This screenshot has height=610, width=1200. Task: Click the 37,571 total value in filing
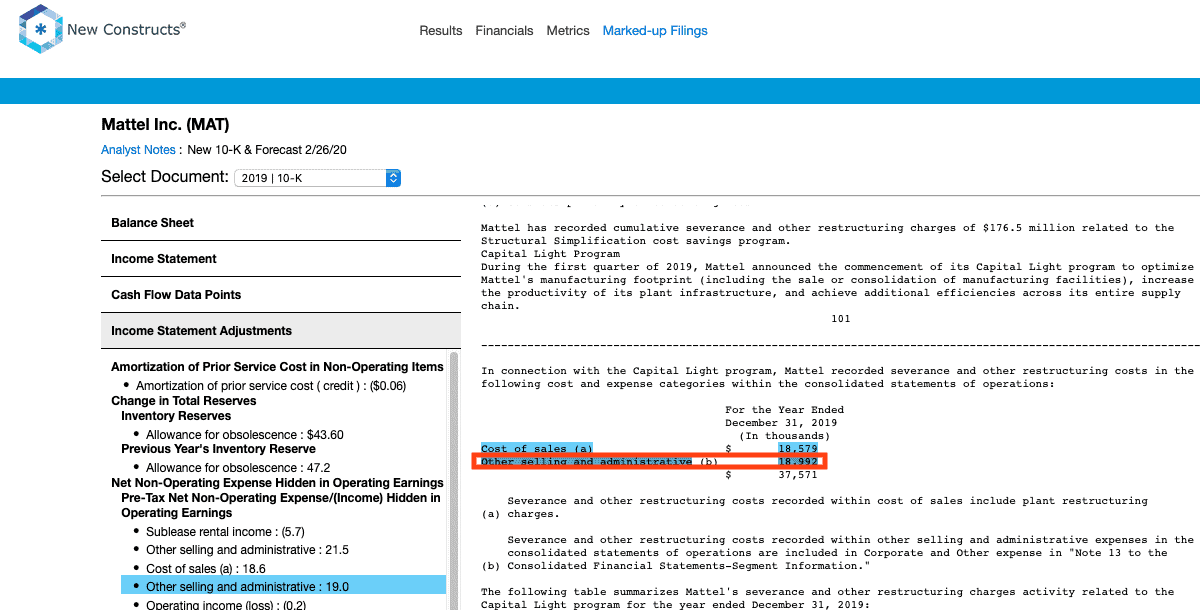798,475
